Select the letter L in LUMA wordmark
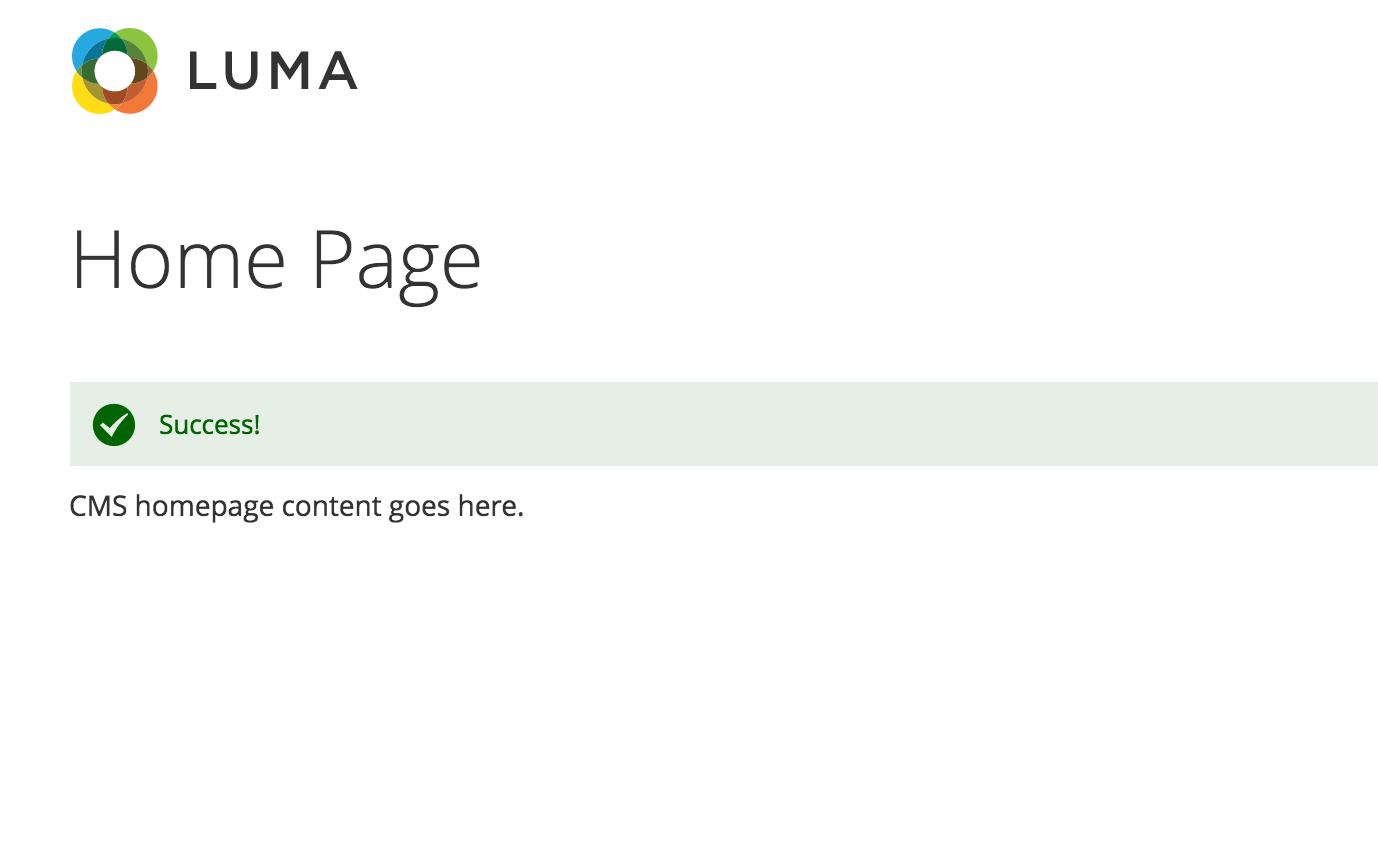Viewport: 1378px width, 846px height. [200, 72]
